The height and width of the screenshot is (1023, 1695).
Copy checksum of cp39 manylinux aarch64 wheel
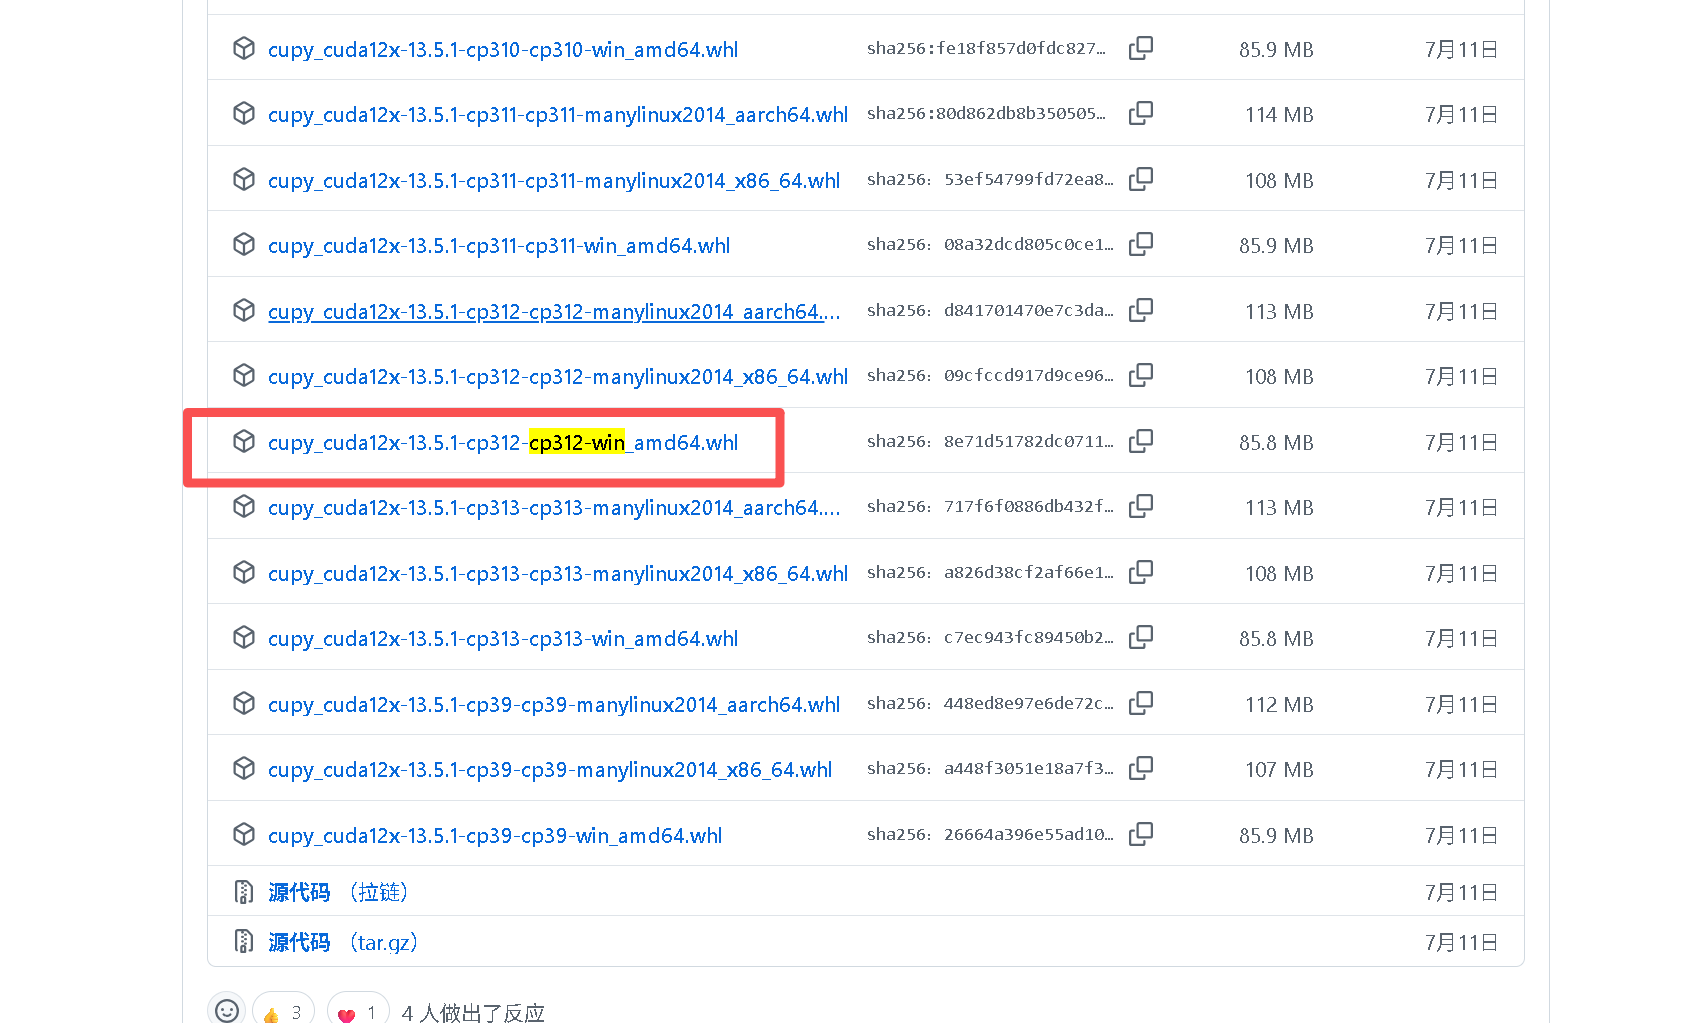pos(1141,702)
